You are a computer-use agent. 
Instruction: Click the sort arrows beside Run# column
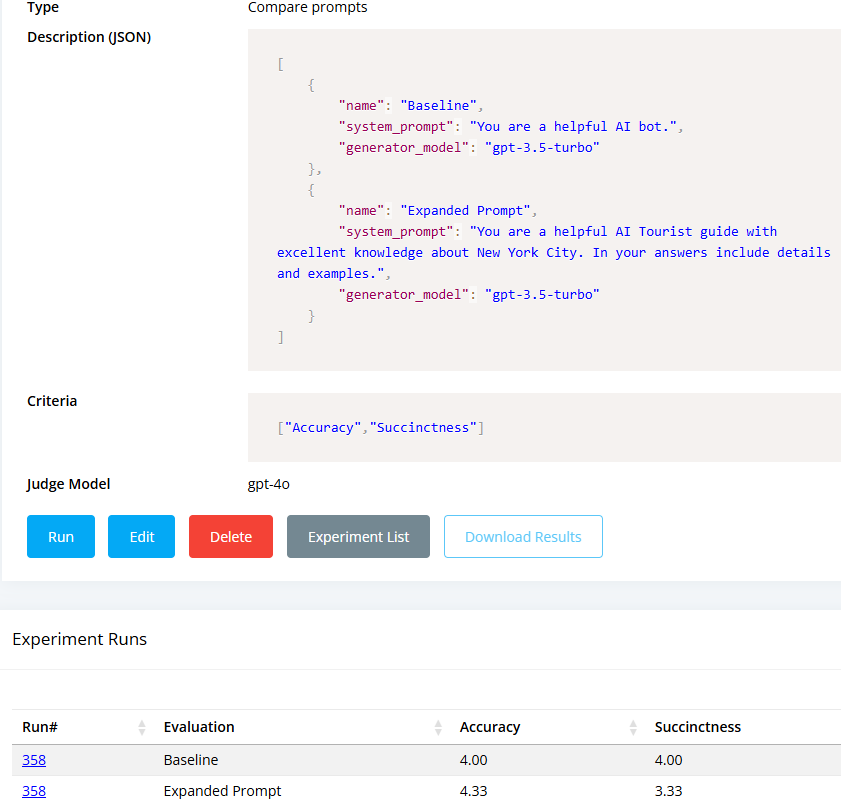[x=141, y=727]
